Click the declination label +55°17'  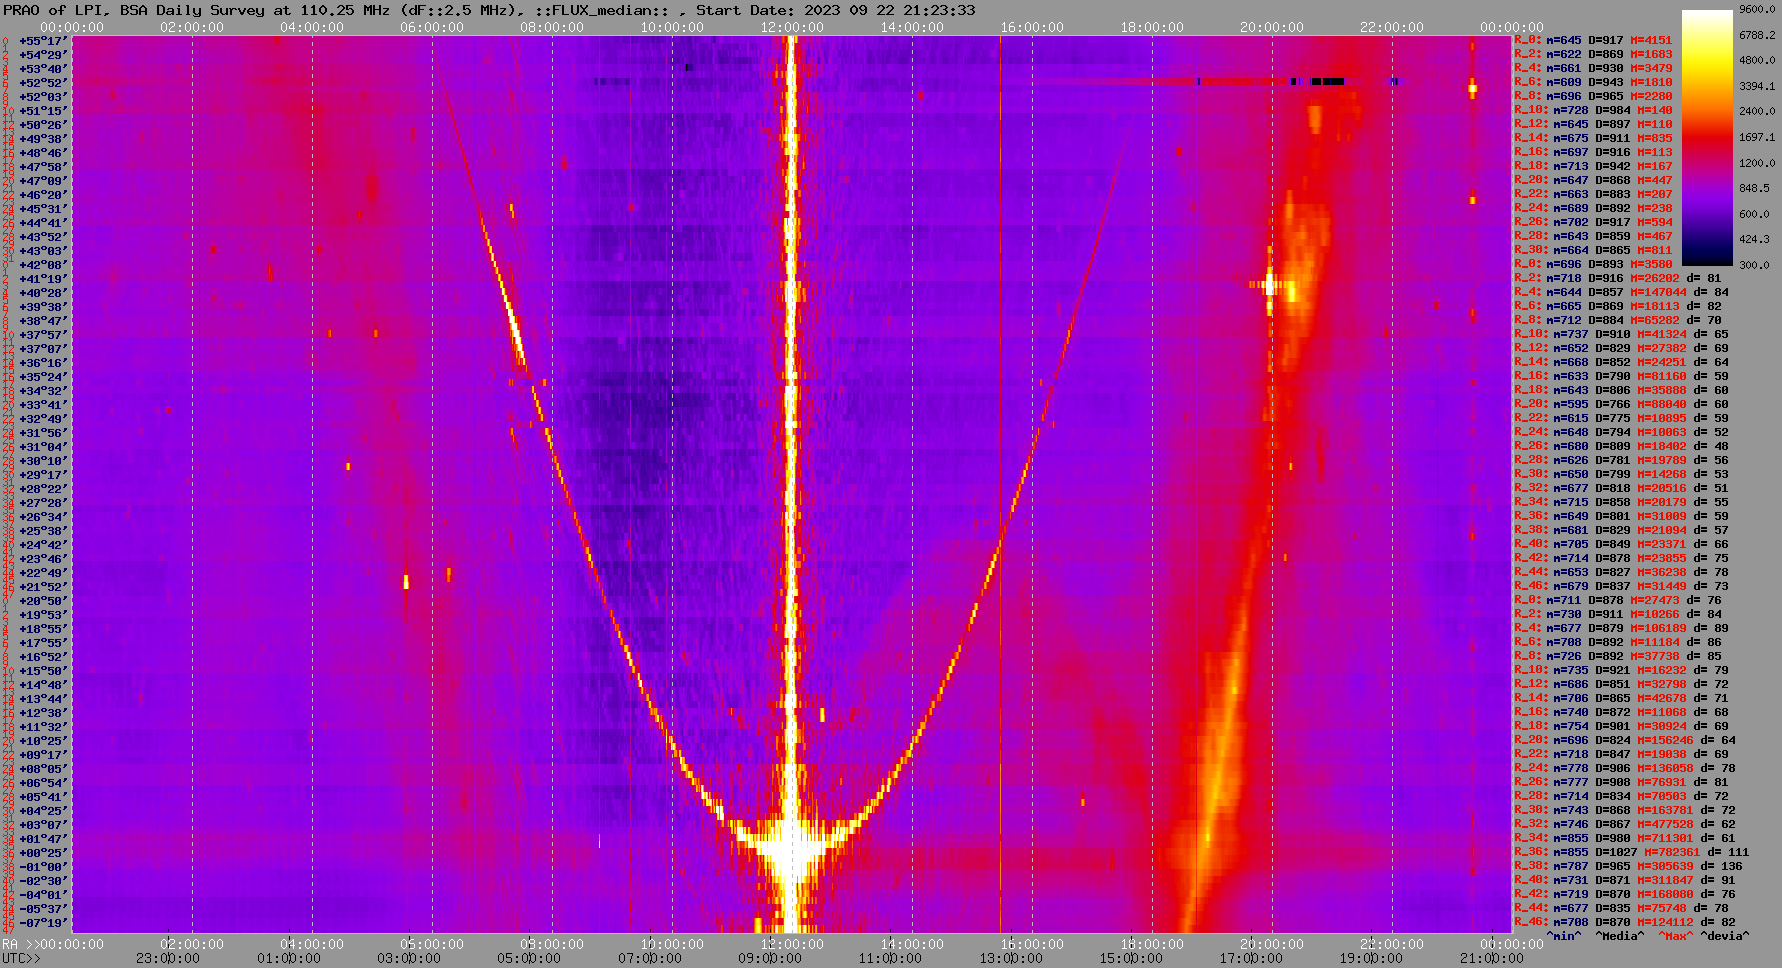coord(43,41)
